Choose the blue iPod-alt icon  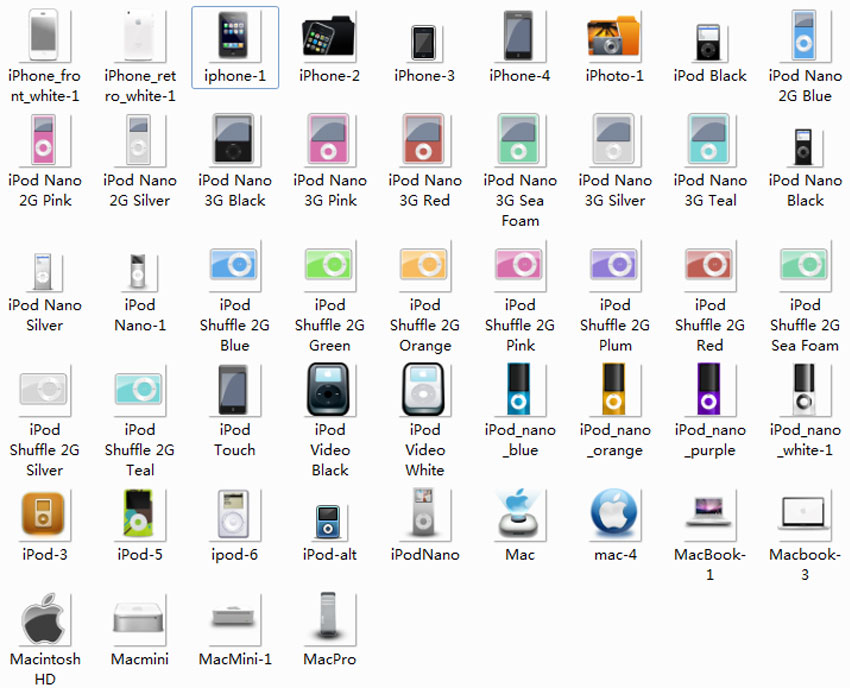[x=329, y=521]
